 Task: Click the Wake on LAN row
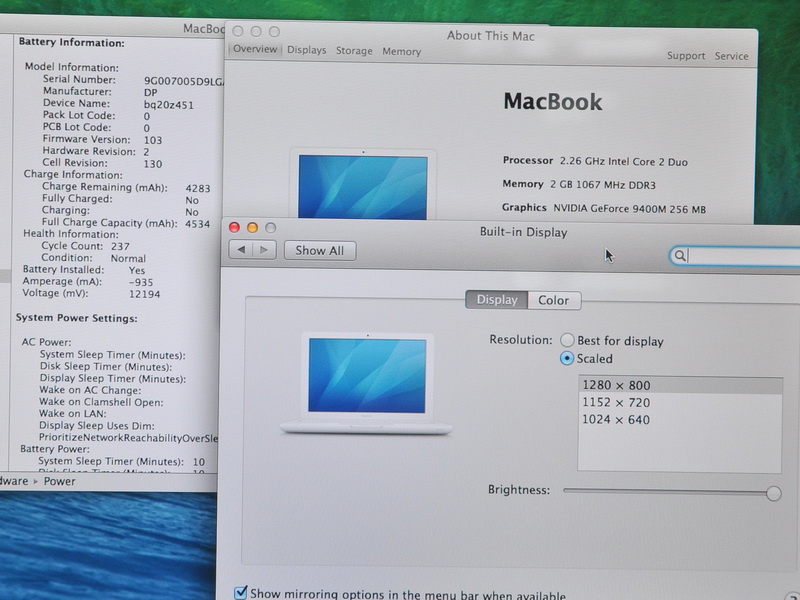click(72, 414)
